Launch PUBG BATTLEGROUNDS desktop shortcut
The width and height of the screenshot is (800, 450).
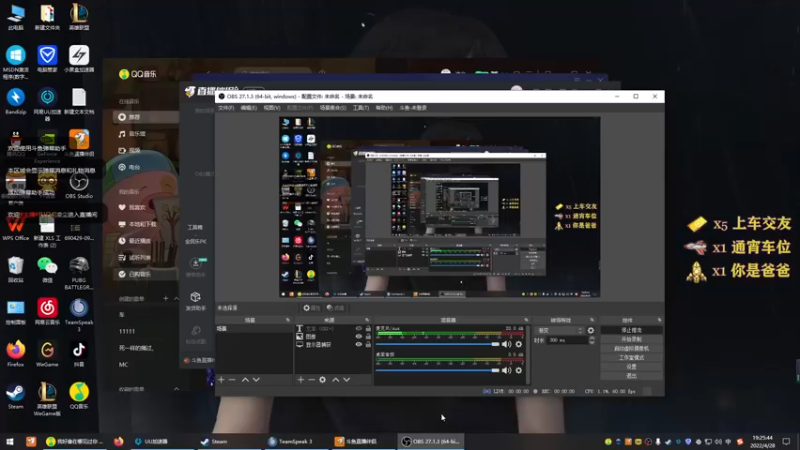tap(79, 273)
